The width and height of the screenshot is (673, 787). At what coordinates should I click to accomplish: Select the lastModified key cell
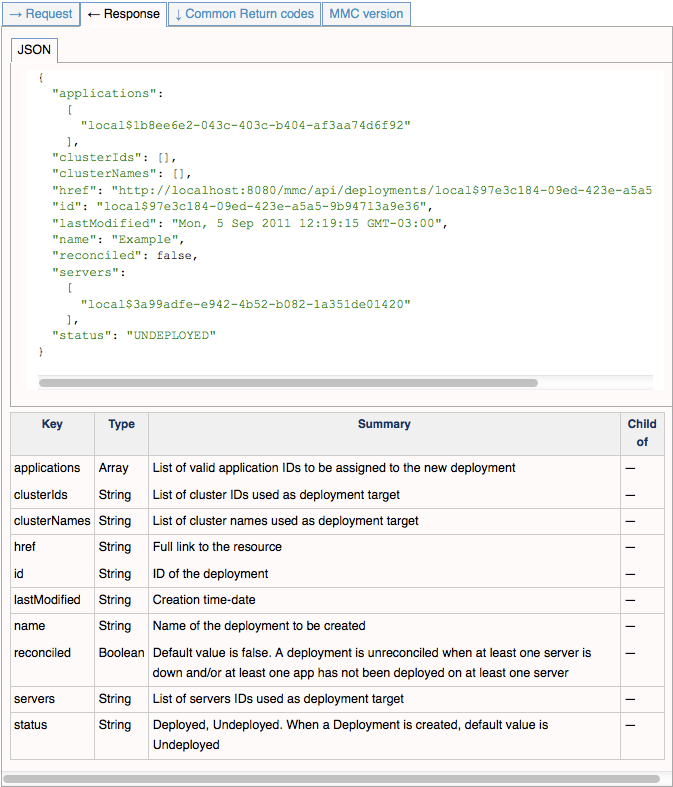click(47, 600)
